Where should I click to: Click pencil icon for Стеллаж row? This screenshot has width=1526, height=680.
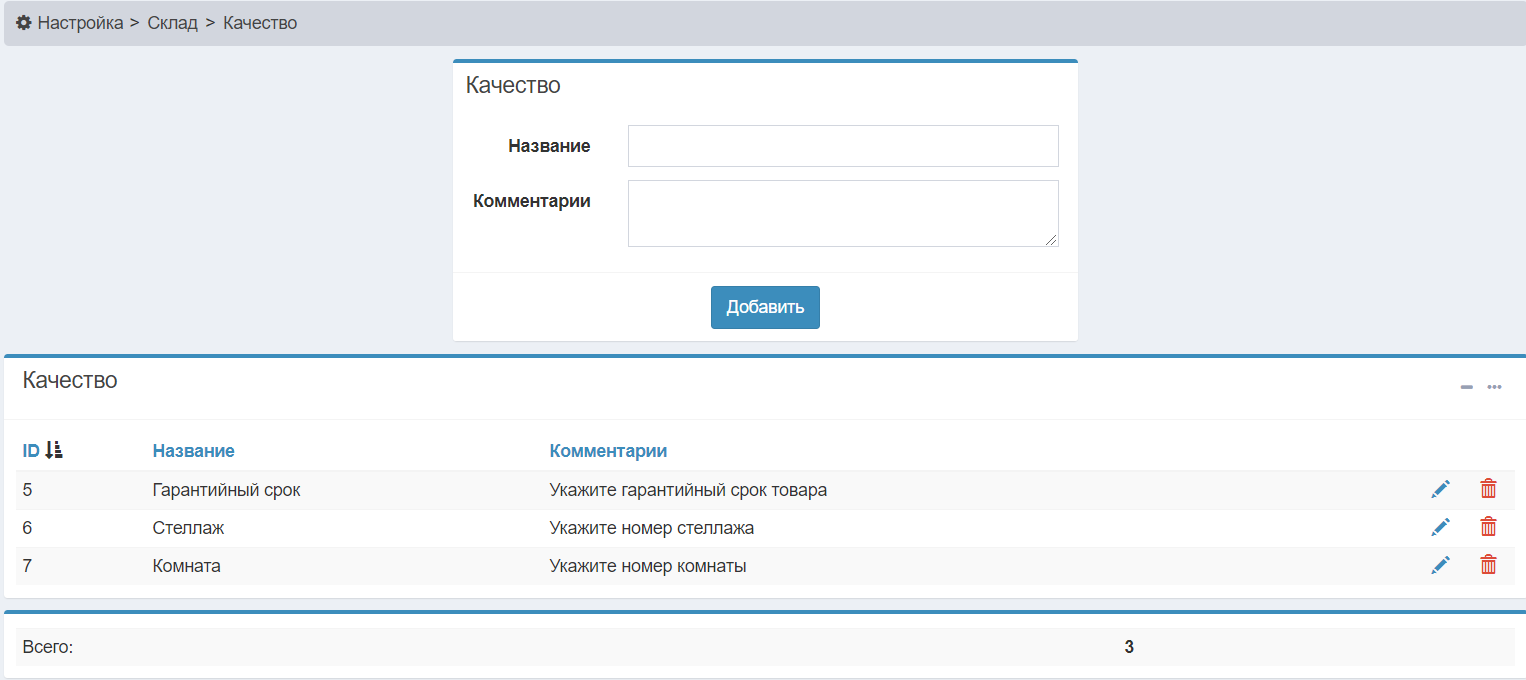1440,527
